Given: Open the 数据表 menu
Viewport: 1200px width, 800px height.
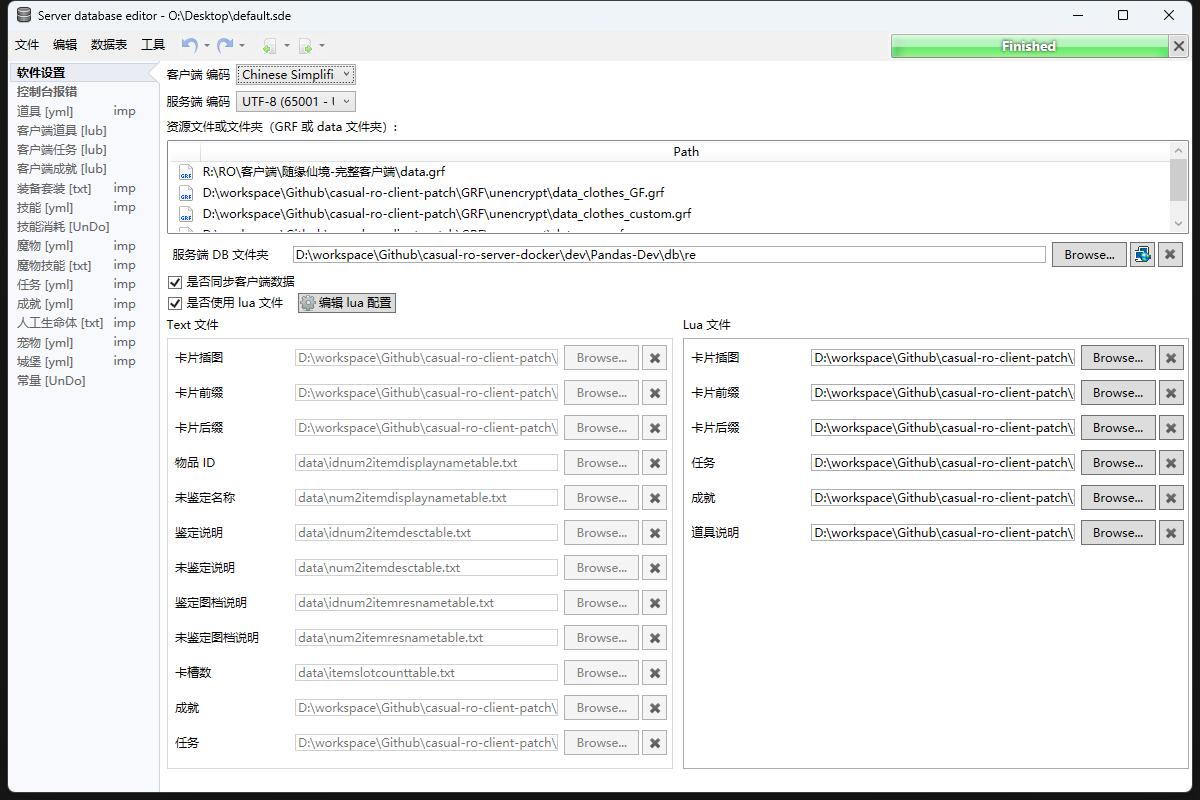Looking at the screenshot, I should tap(109, 45).
